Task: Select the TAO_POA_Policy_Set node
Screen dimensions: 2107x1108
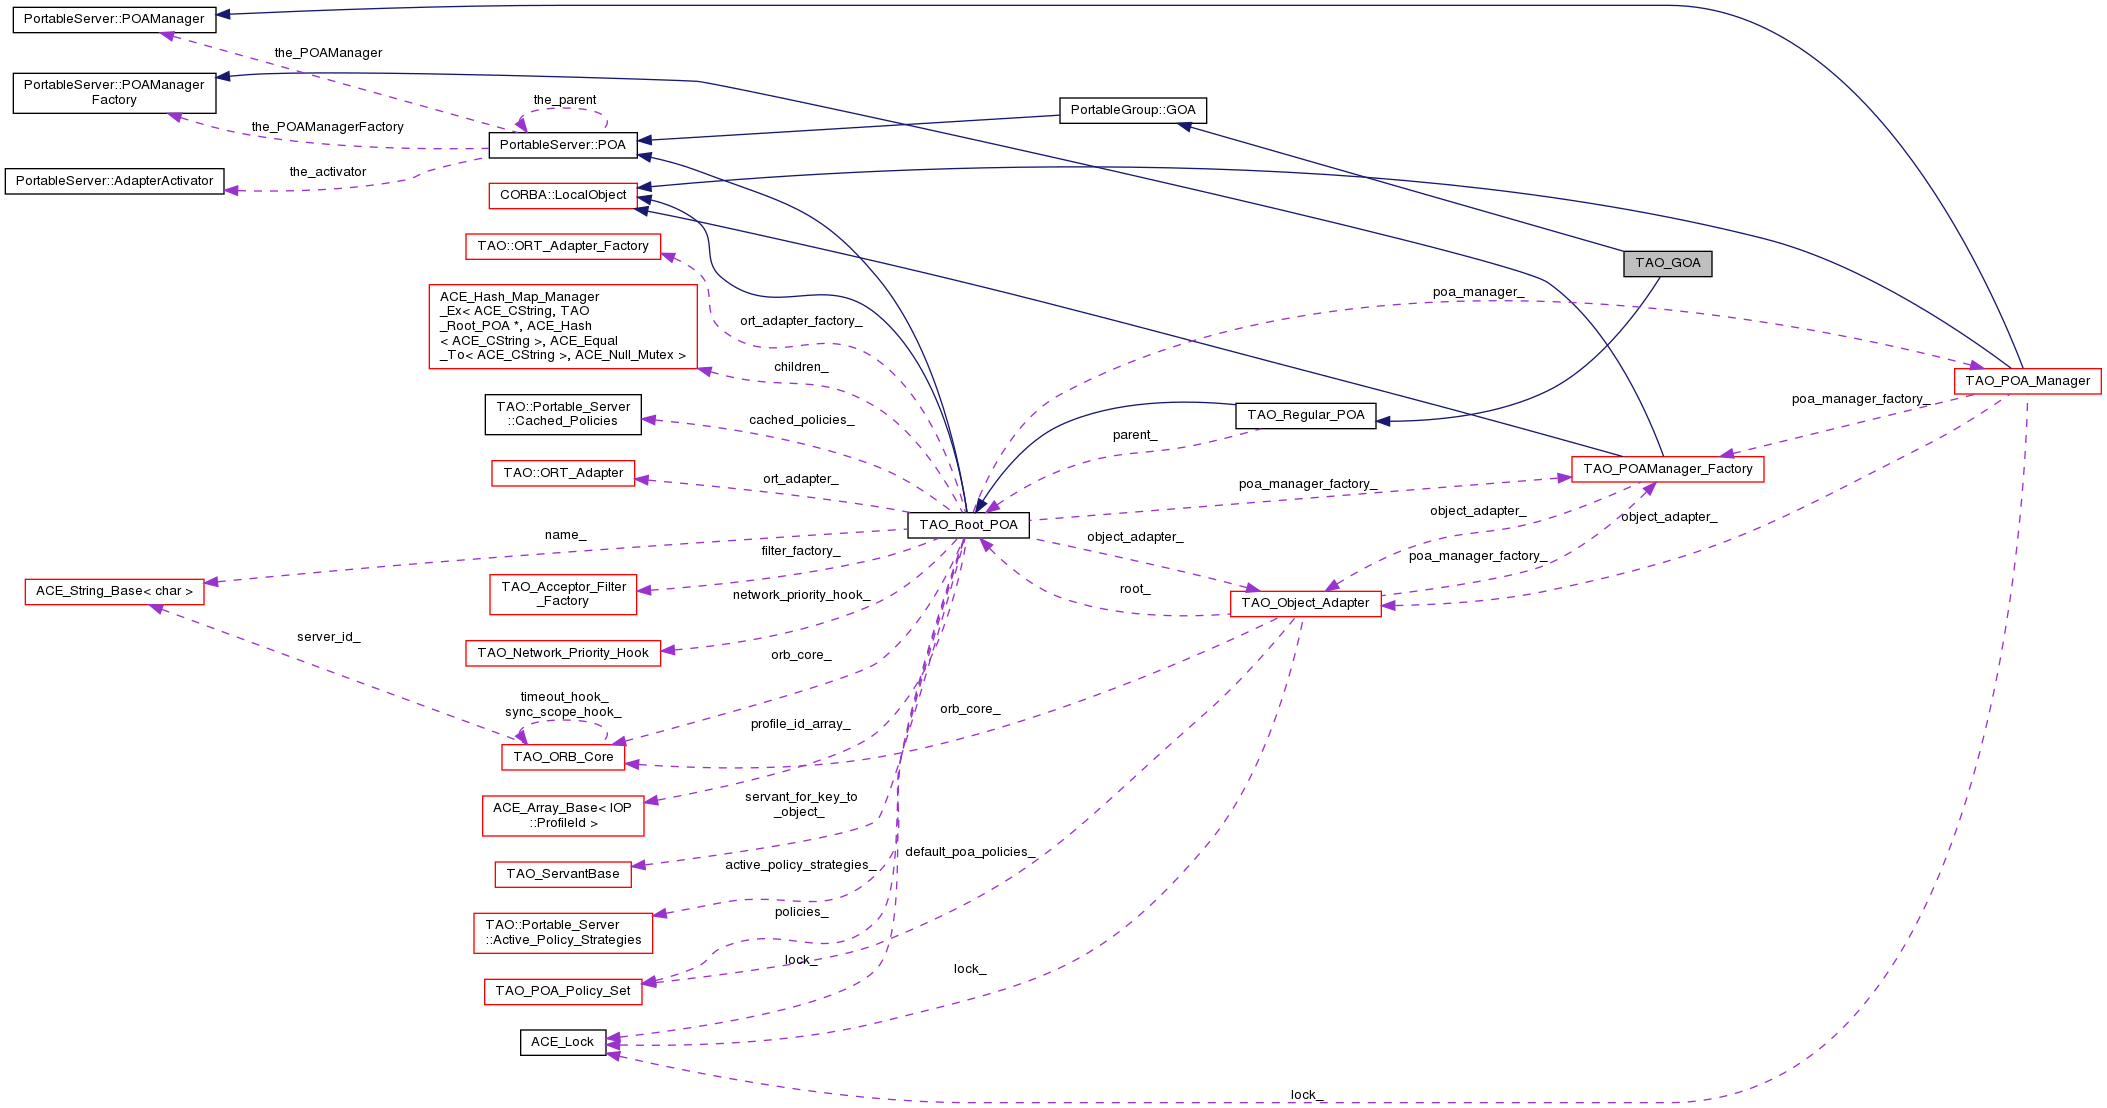Action: pyautogui.click(x=562, y=991)
